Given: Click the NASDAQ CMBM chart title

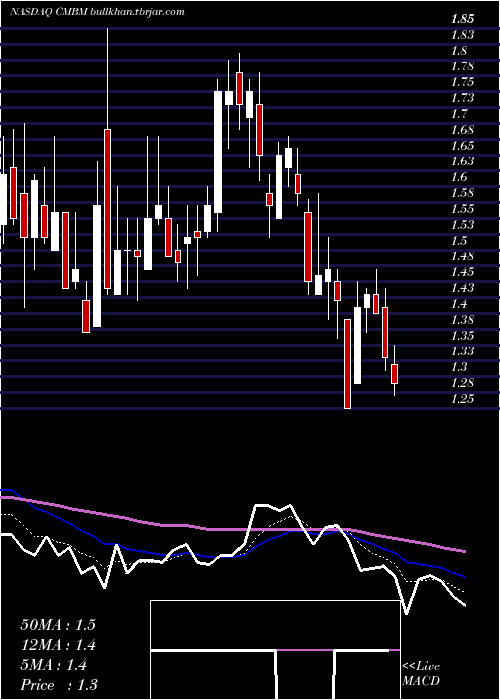Looking at the screenshot, I should point(97,12).
